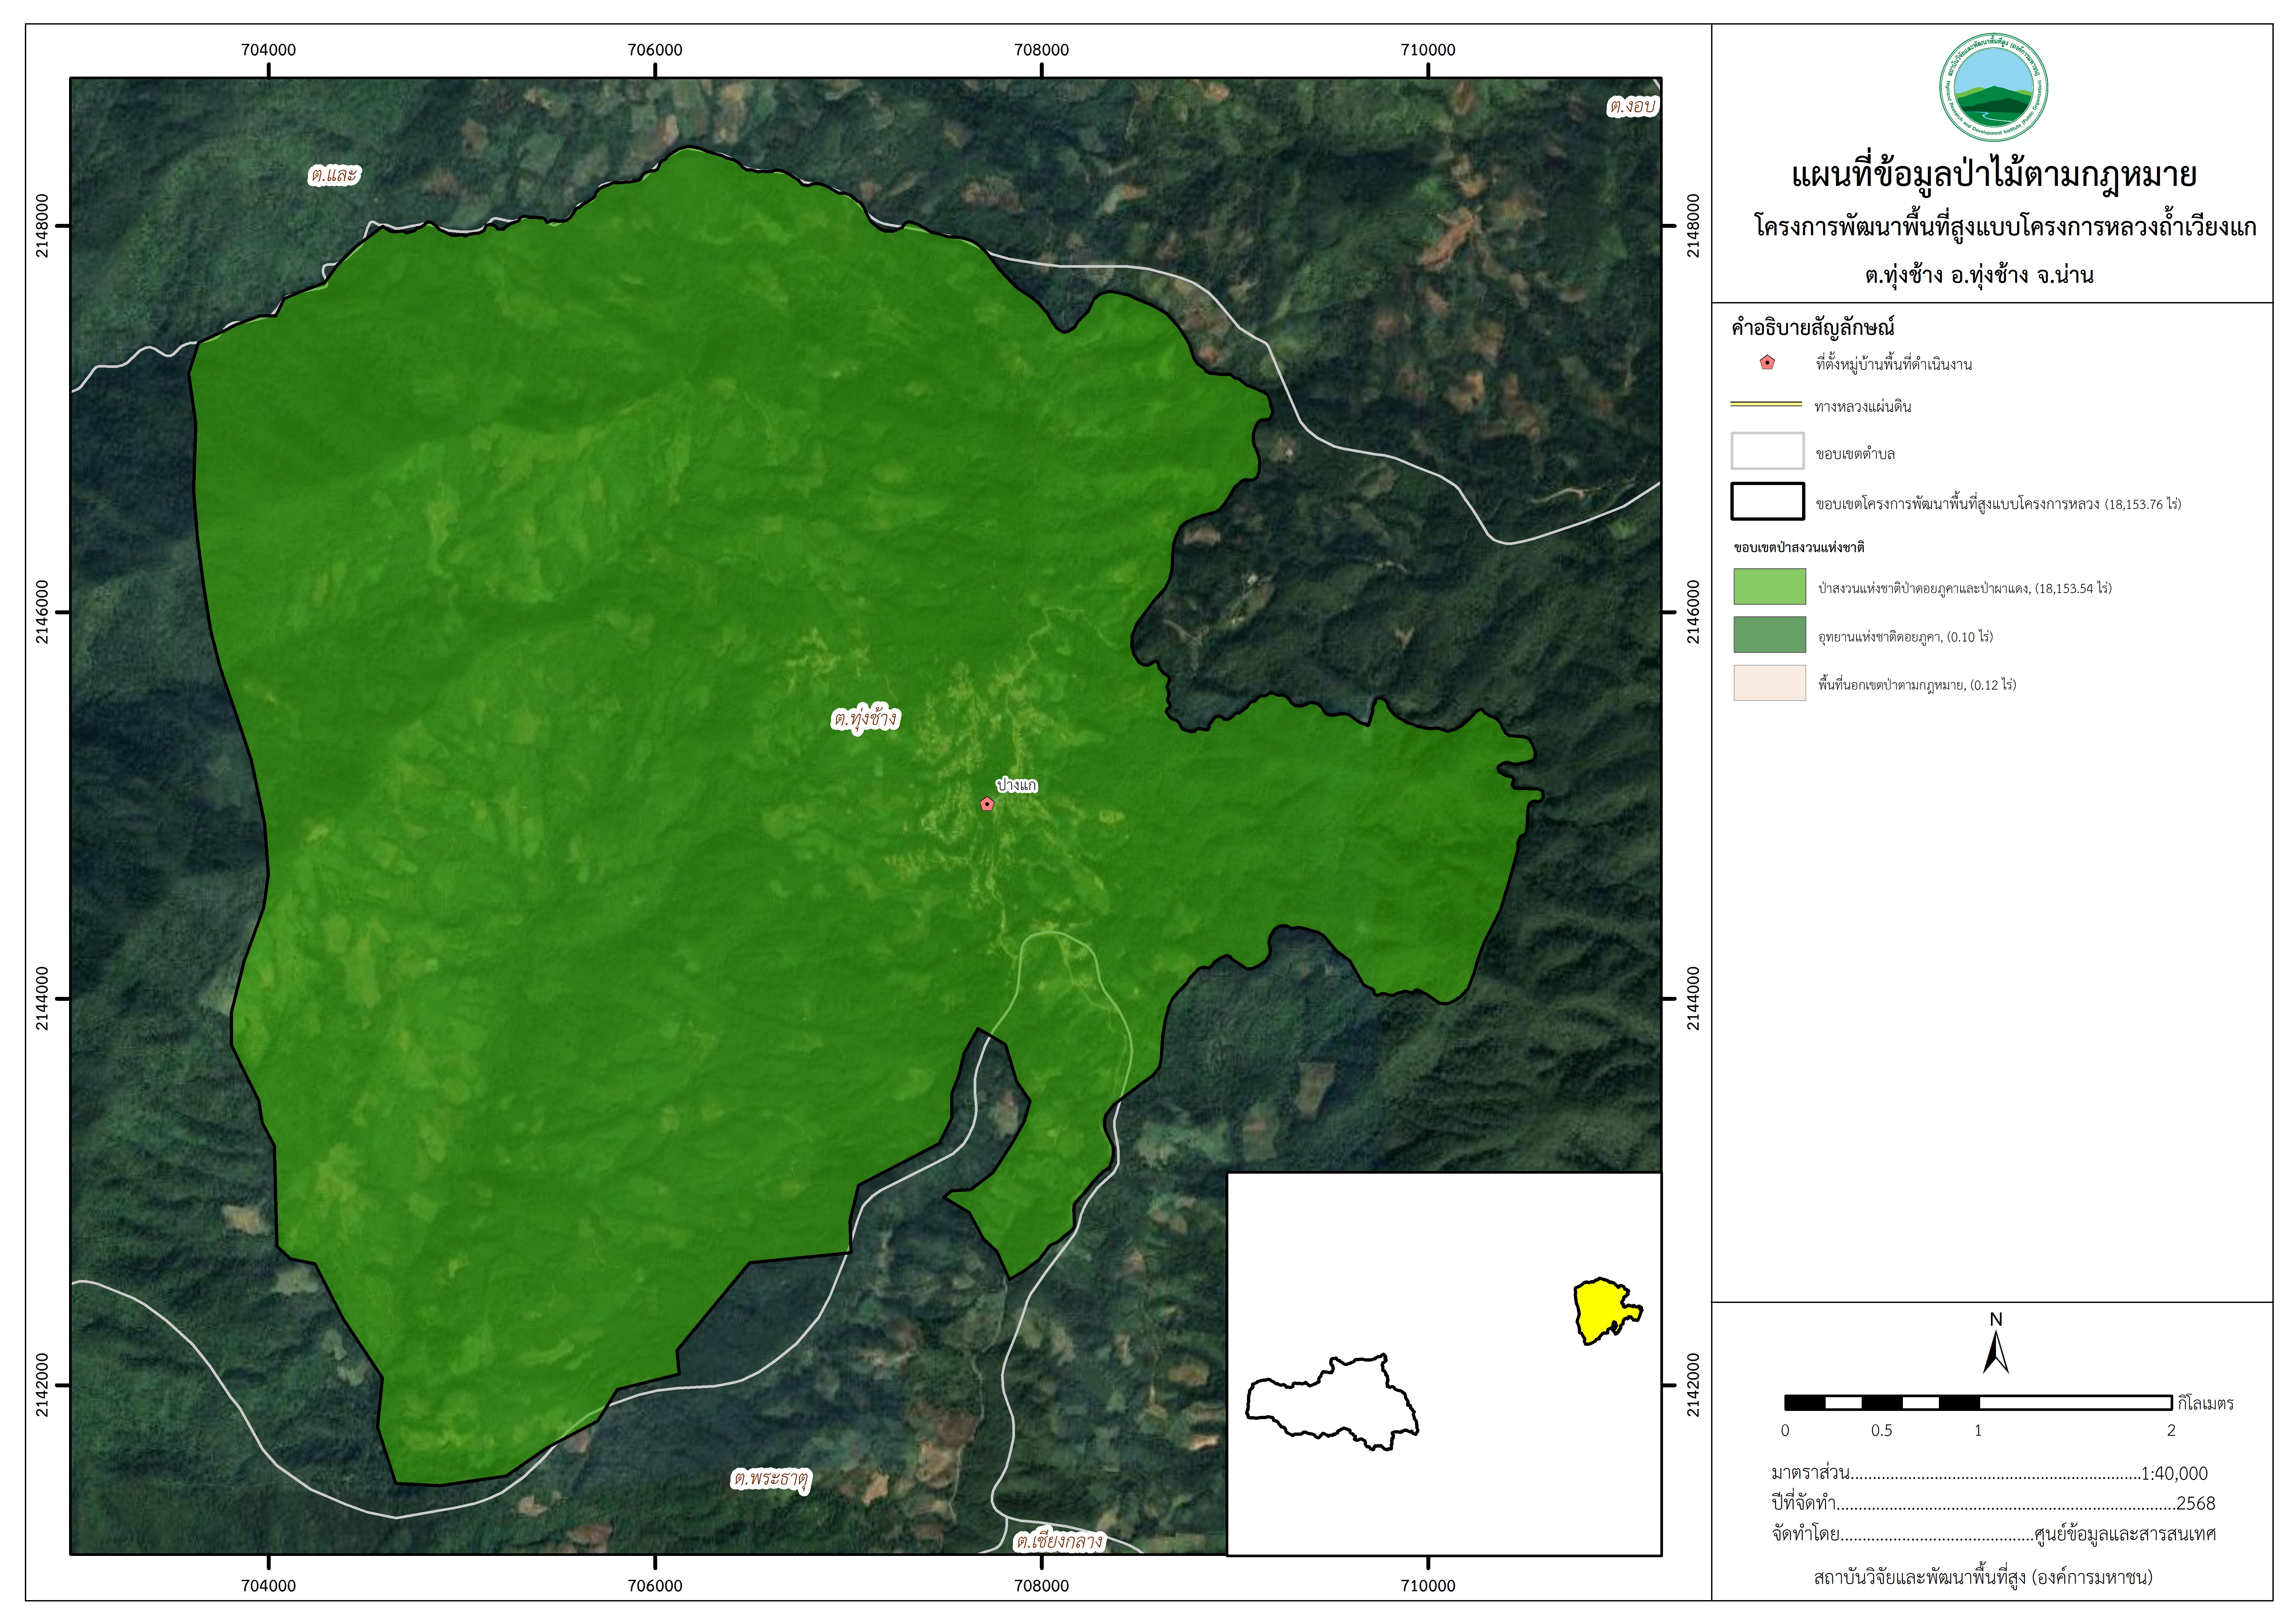Click the subheading ขอบเขตป่าสงวนแห่งชาติ
The width and height of the screenshot is (2295, 1624).
click(x=1799, y=548)
